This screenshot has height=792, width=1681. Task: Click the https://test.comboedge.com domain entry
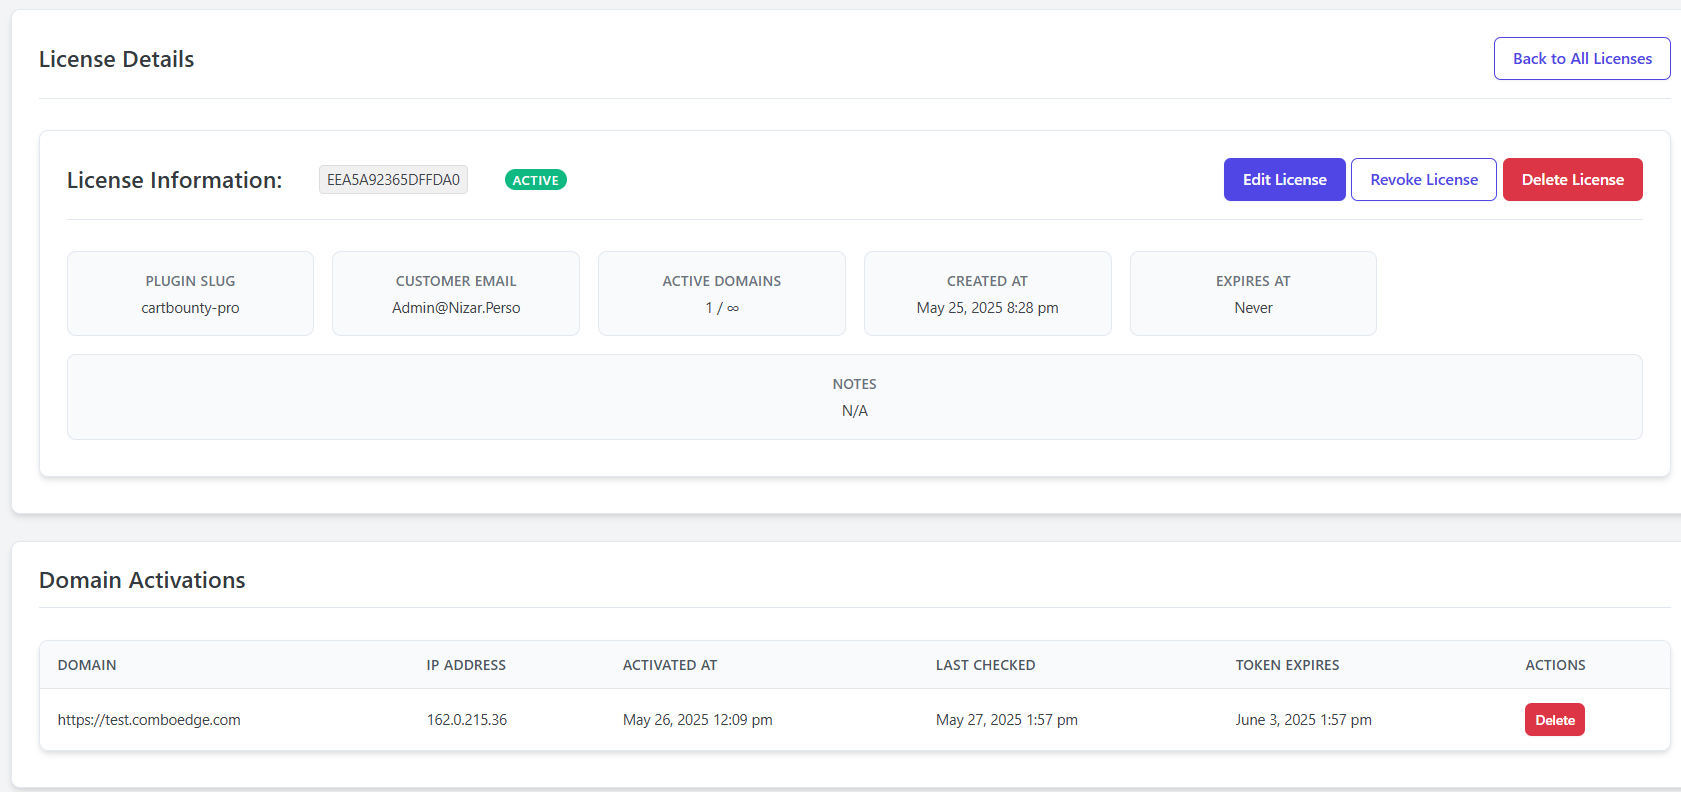(x=149, y=720)
